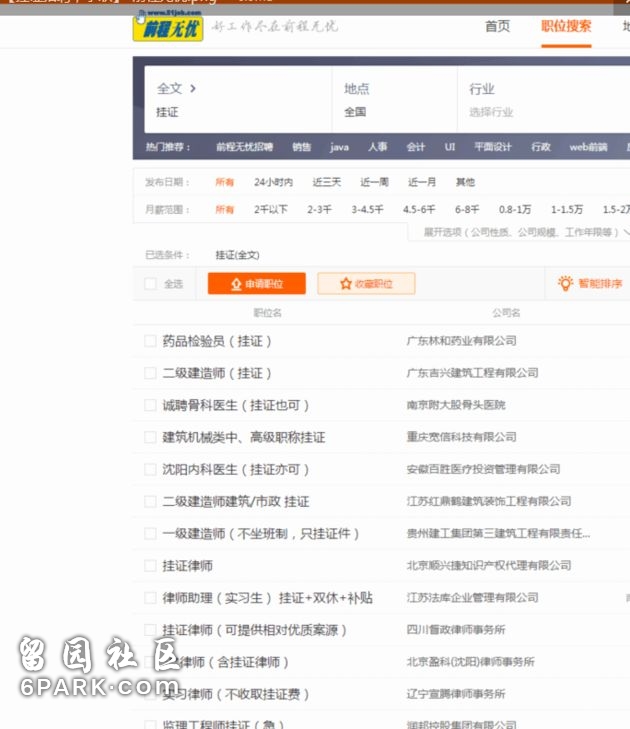Image resolution: width=630 pixels, height=729 pixels.
Task: Open company 重庆宽信科技有限公司
Action: [462, 437]
